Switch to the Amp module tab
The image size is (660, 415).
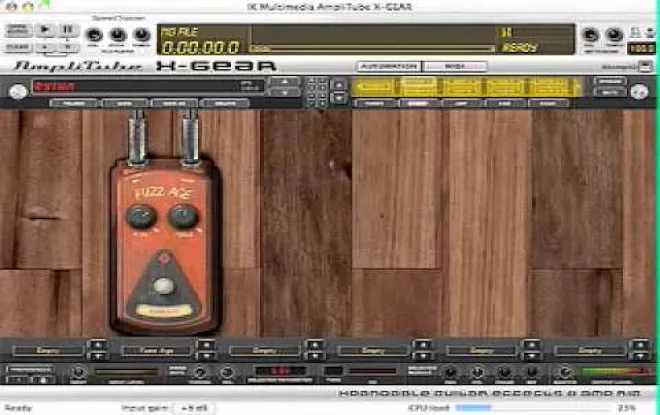point(461,103)
